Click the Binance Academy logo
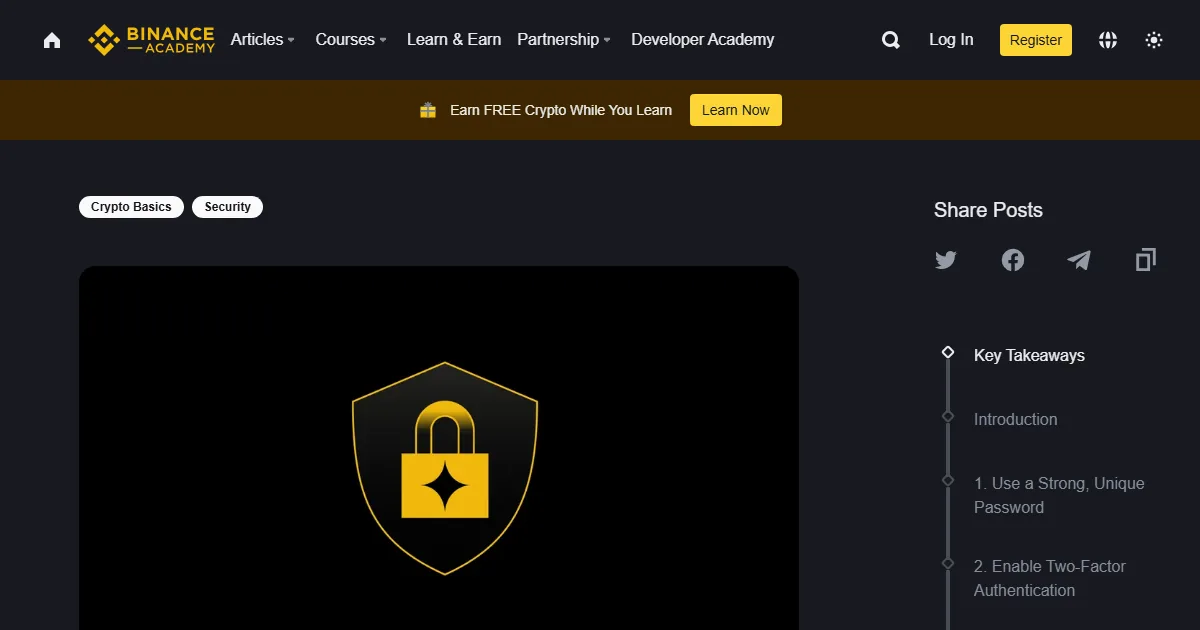Screen dimensions: 1200x630 pyautogui.click(x=151, y=40)
